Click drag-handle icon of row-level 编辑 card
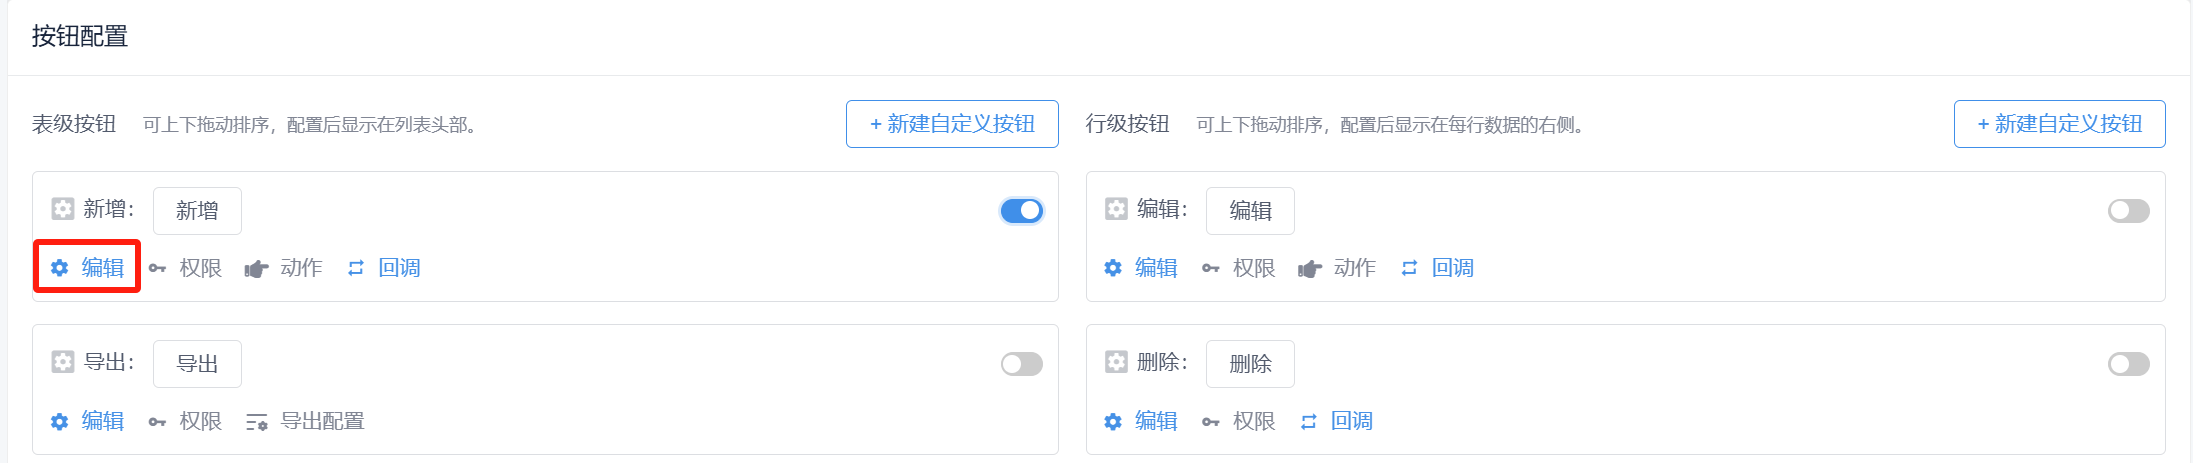 [x=1116, y=209]
